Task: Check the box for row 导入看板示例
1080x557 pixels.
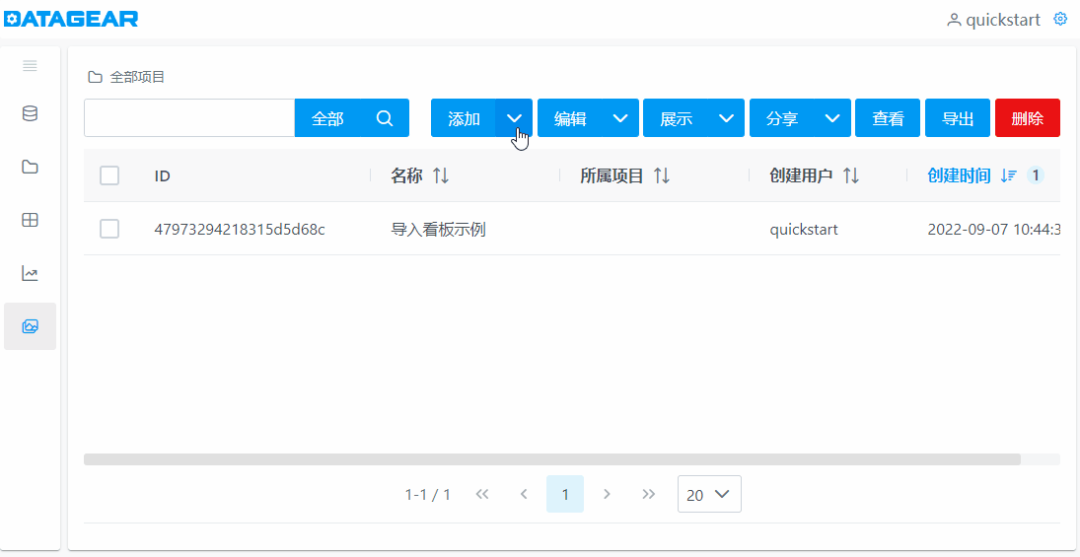Action: [110, 229]
